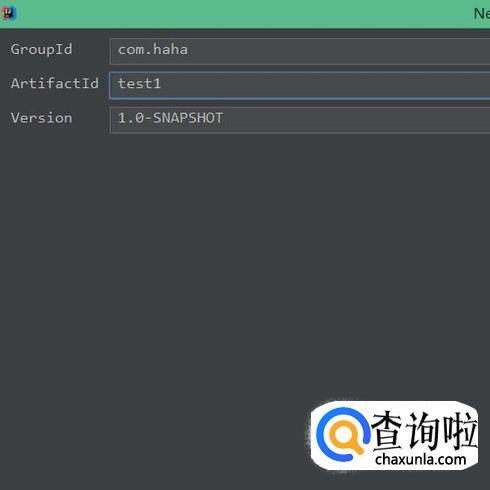490x490 pixels.
Task: Click the GroupId label
Action: (x=41, y=50)
